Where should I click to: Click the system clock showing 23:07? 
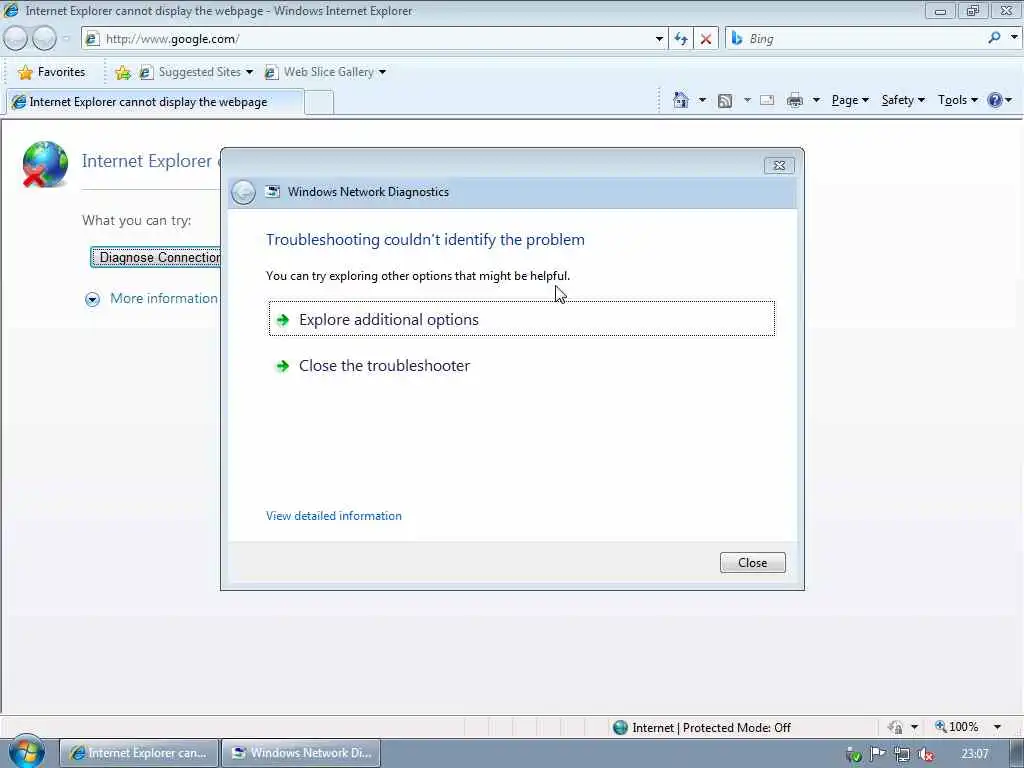974,754
